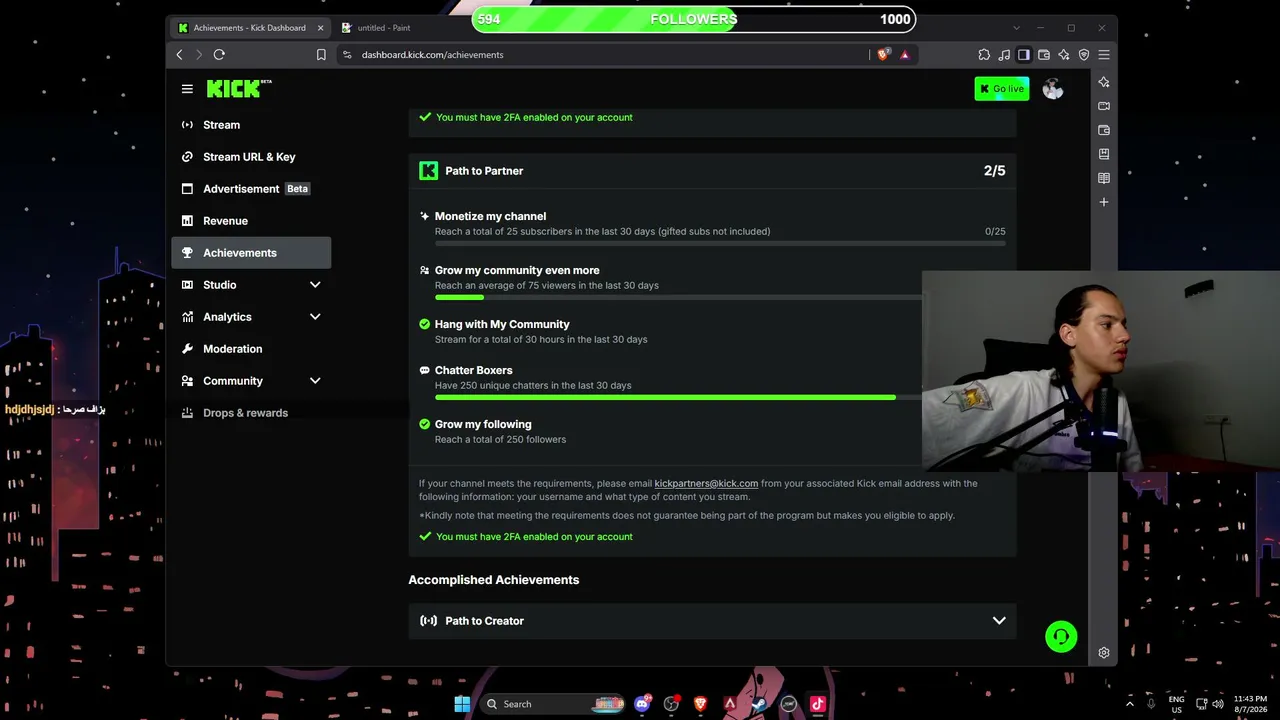Close the Achievements - Kick Dashboard tab

(x=320, y=28)
